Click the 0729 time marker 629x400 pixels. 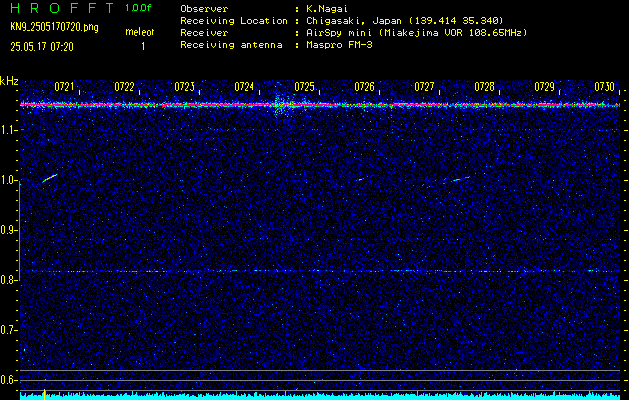point(544,87)
